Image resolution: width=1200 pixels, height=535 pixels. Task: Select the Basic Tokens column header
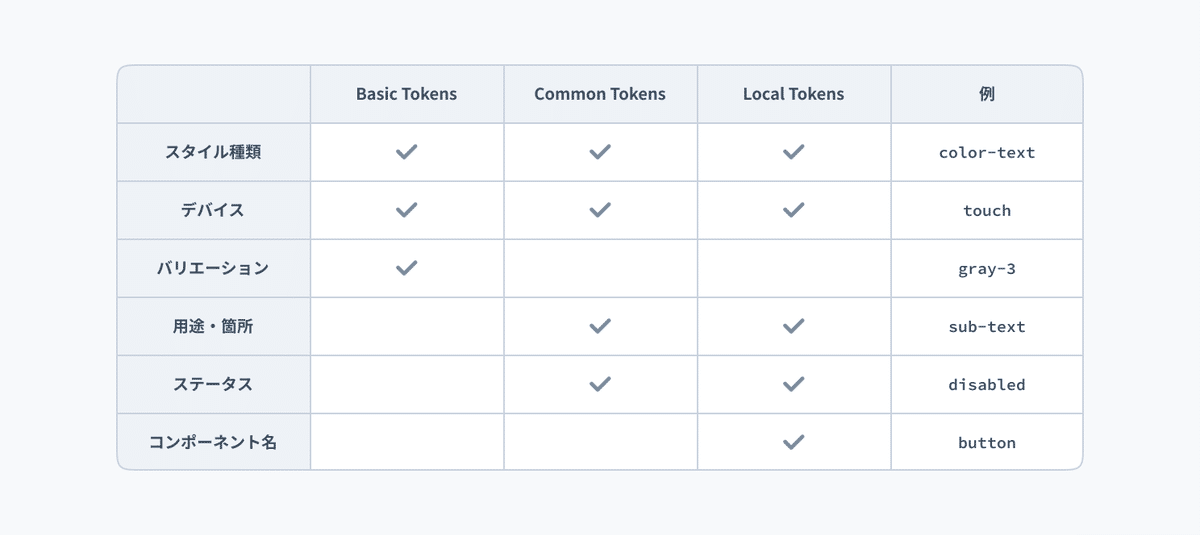(406, 94)
